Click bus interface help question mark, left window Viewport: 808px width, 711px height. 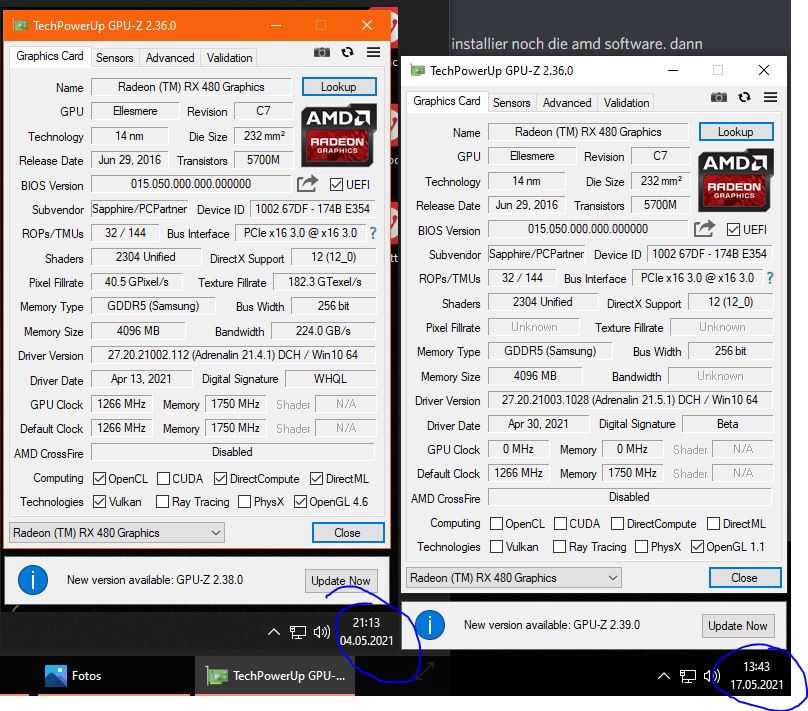[373, 233]
